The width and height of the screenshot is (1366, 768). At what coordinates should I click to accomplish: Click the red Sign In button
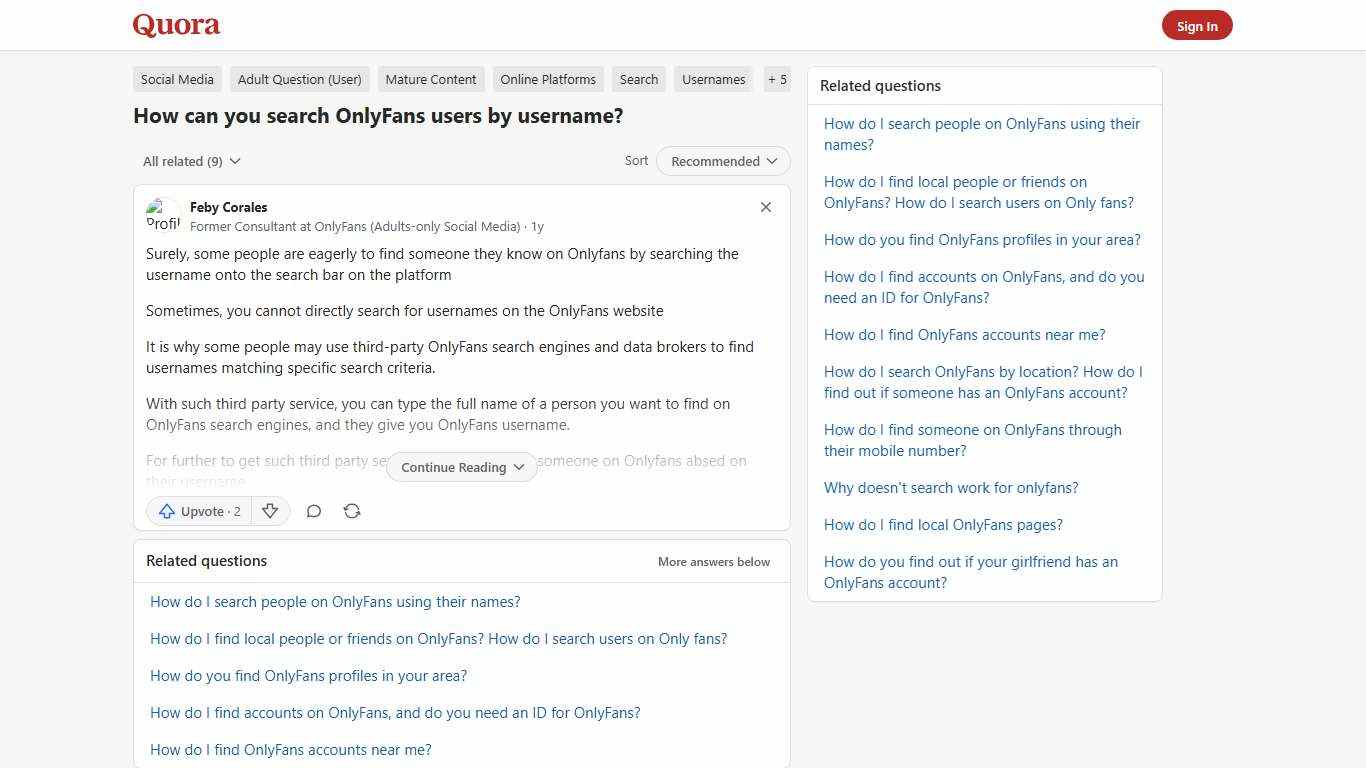point(1196,25)
